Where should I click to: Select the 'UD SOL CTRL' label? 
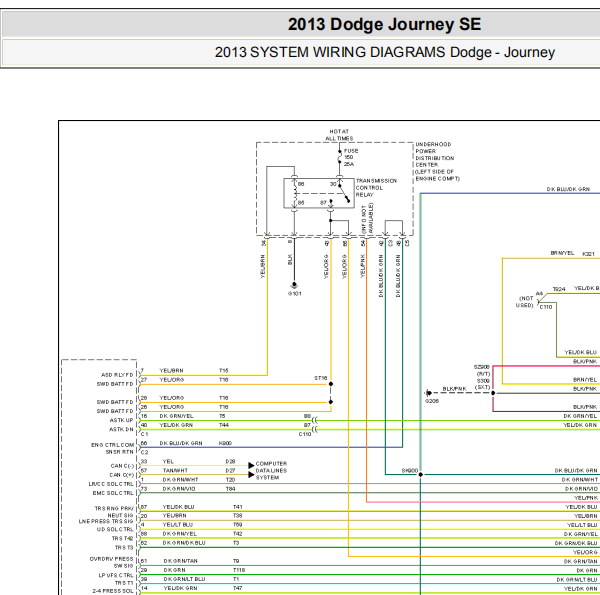point(115,529)
